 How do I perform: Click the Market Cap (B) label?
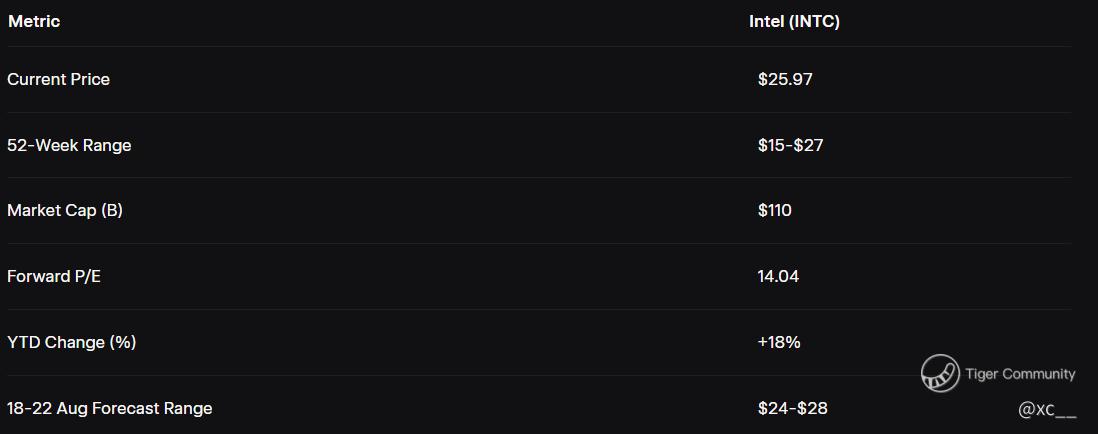(65, 210)
